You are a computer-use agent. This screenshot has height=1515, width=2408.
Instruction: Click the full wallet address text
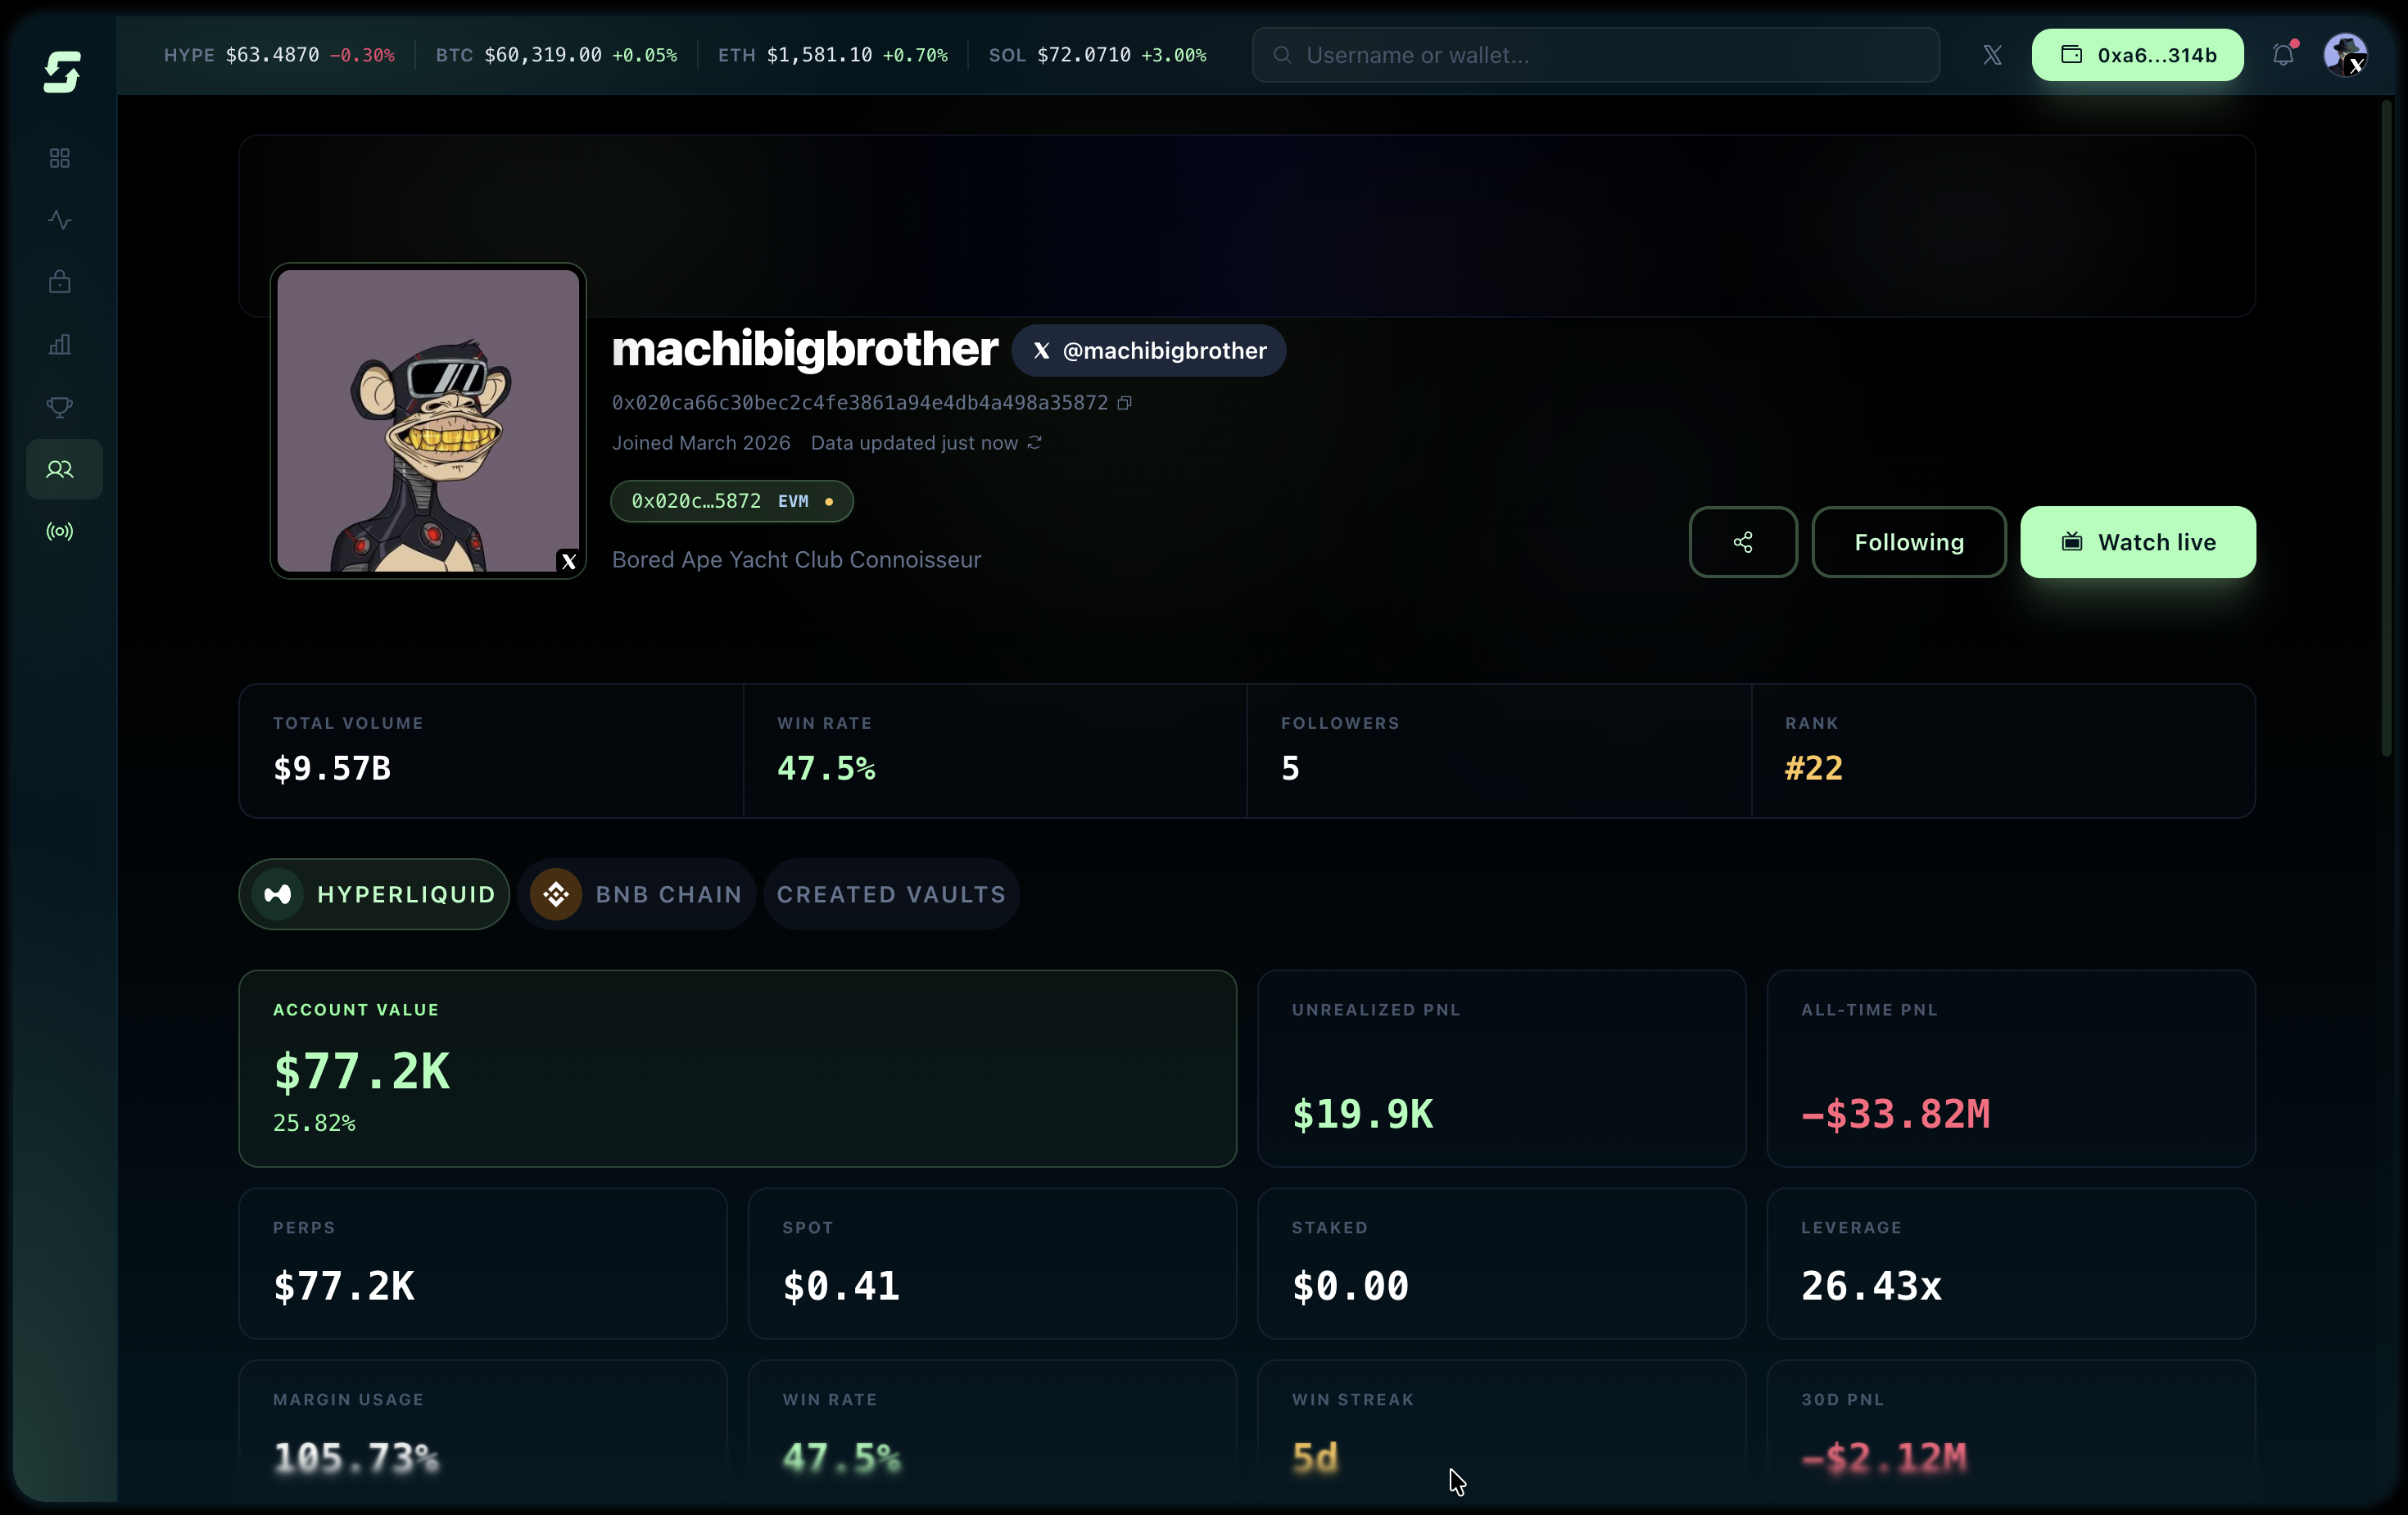coord(860,403)
